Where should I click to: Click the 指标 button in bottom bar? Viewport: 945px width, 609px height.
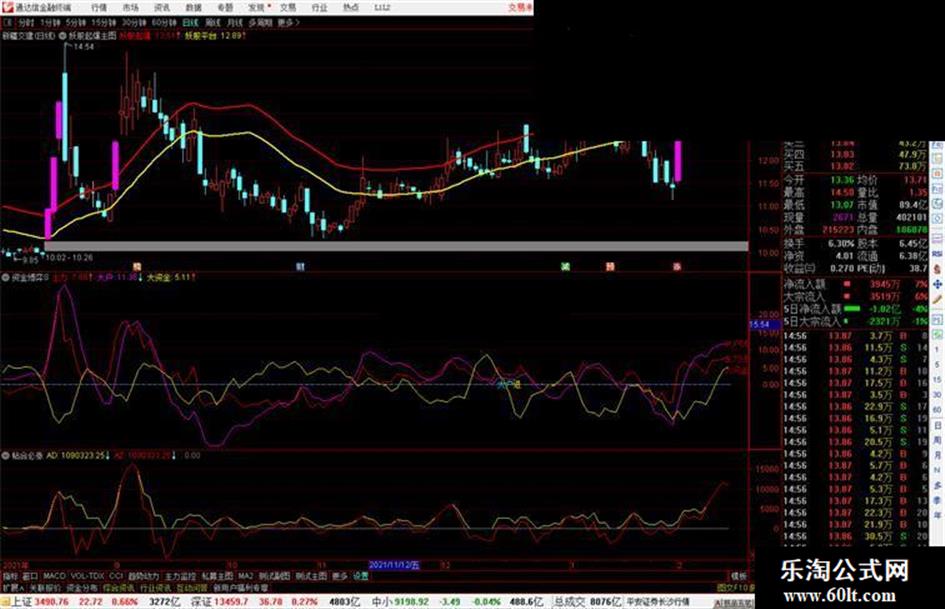coord(10,576)
